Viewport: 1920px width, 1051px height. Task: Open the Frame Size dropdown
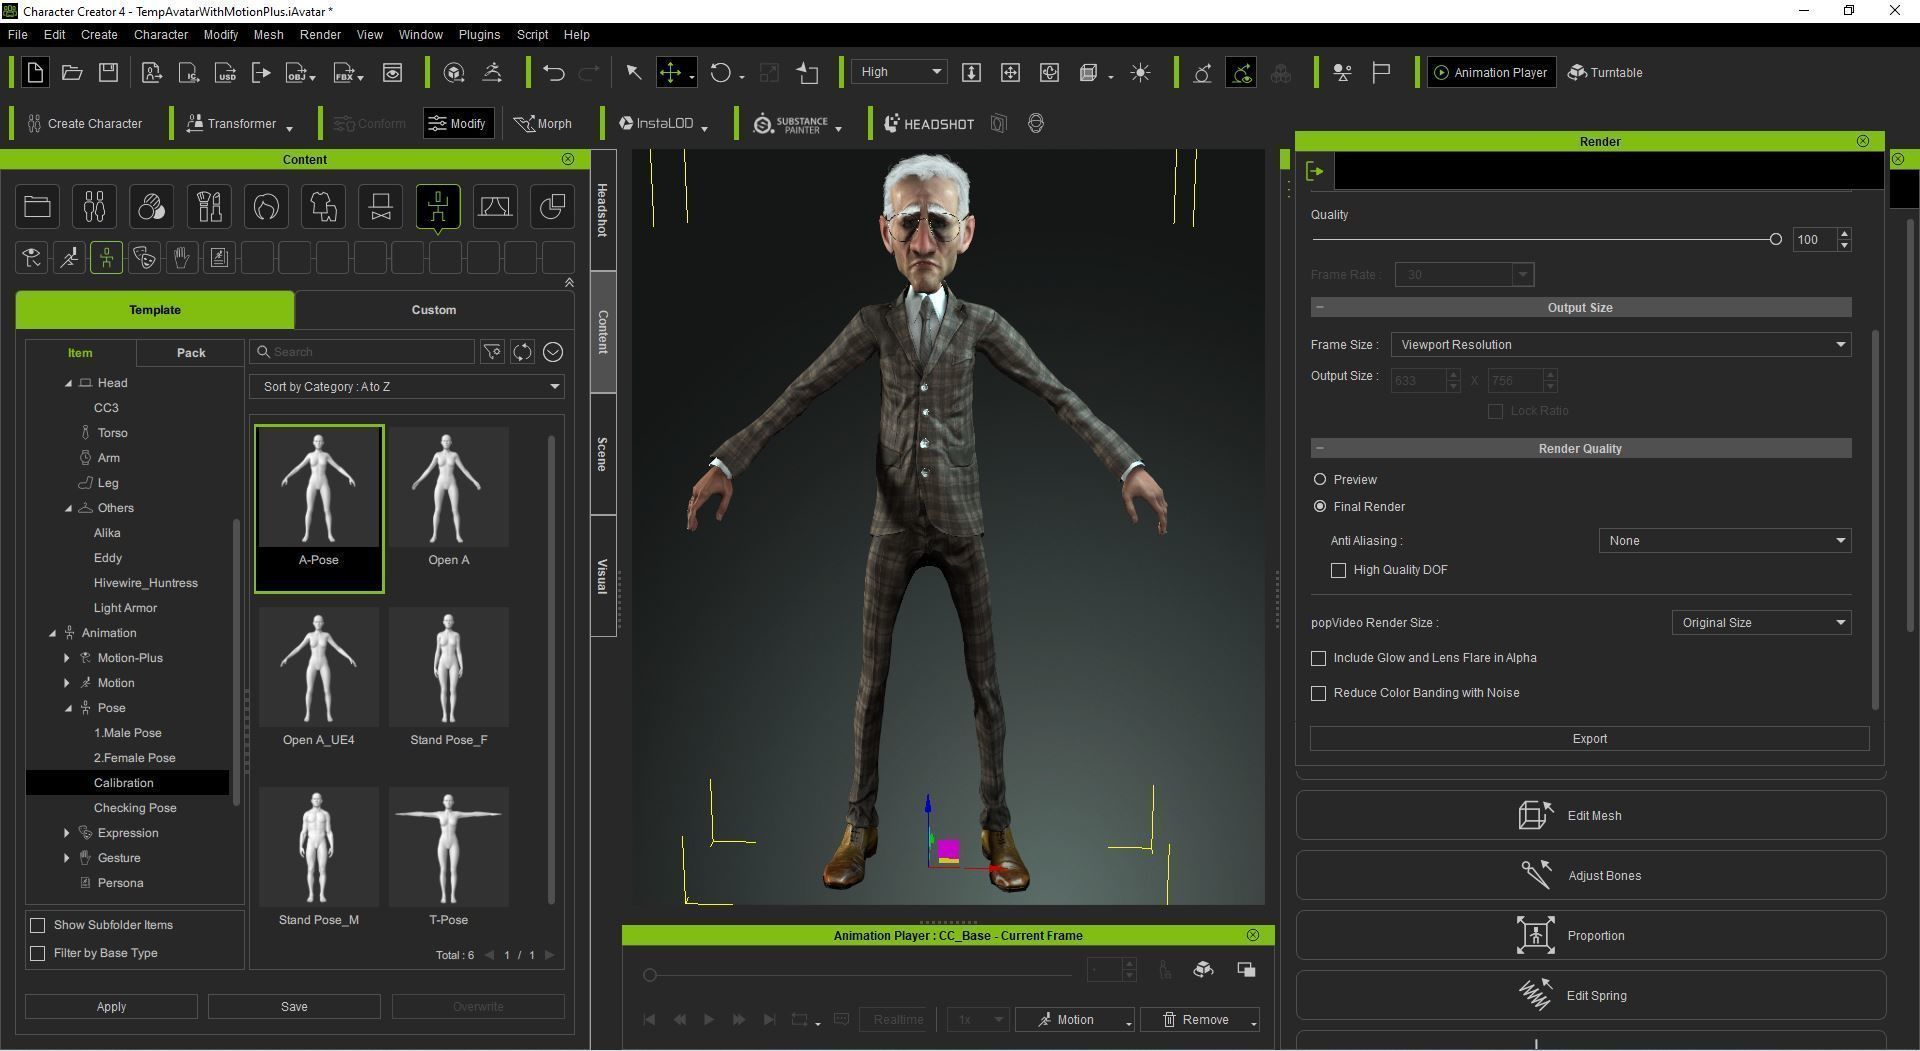(x=1621, y=345)
